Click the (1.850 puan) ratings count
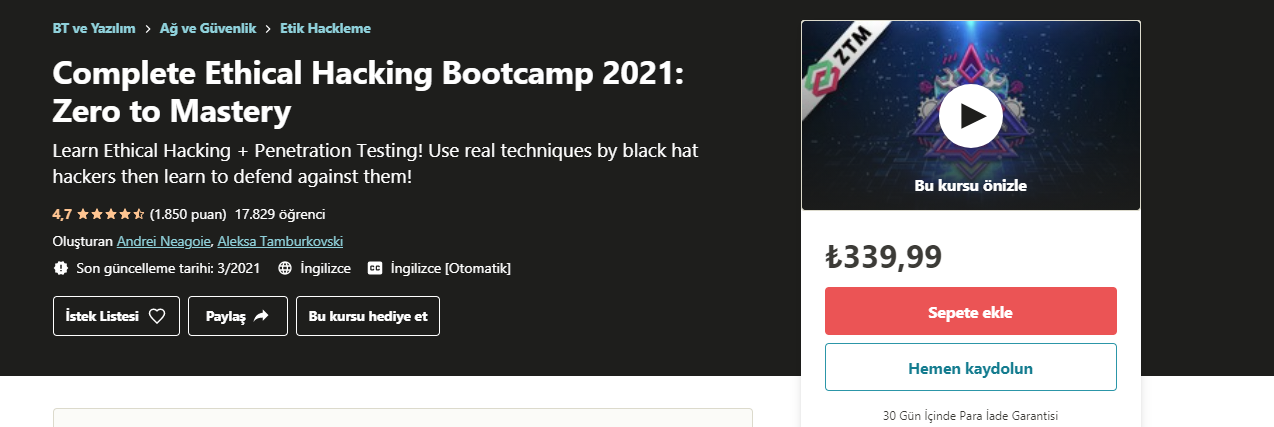The image size is (1274, 427). click(x=188, y=214)
